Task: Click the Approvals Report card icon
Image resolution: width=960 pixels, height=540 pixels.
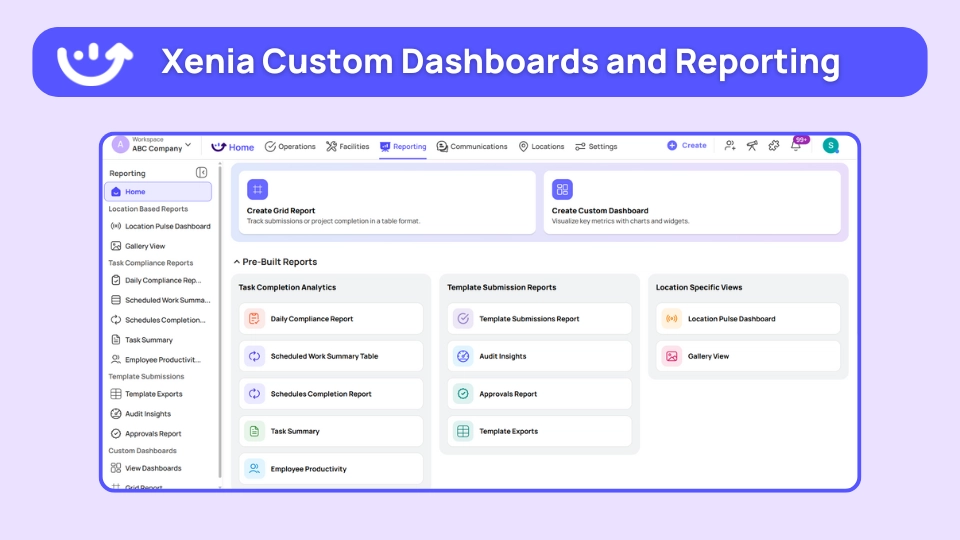Action: point(463,394)
